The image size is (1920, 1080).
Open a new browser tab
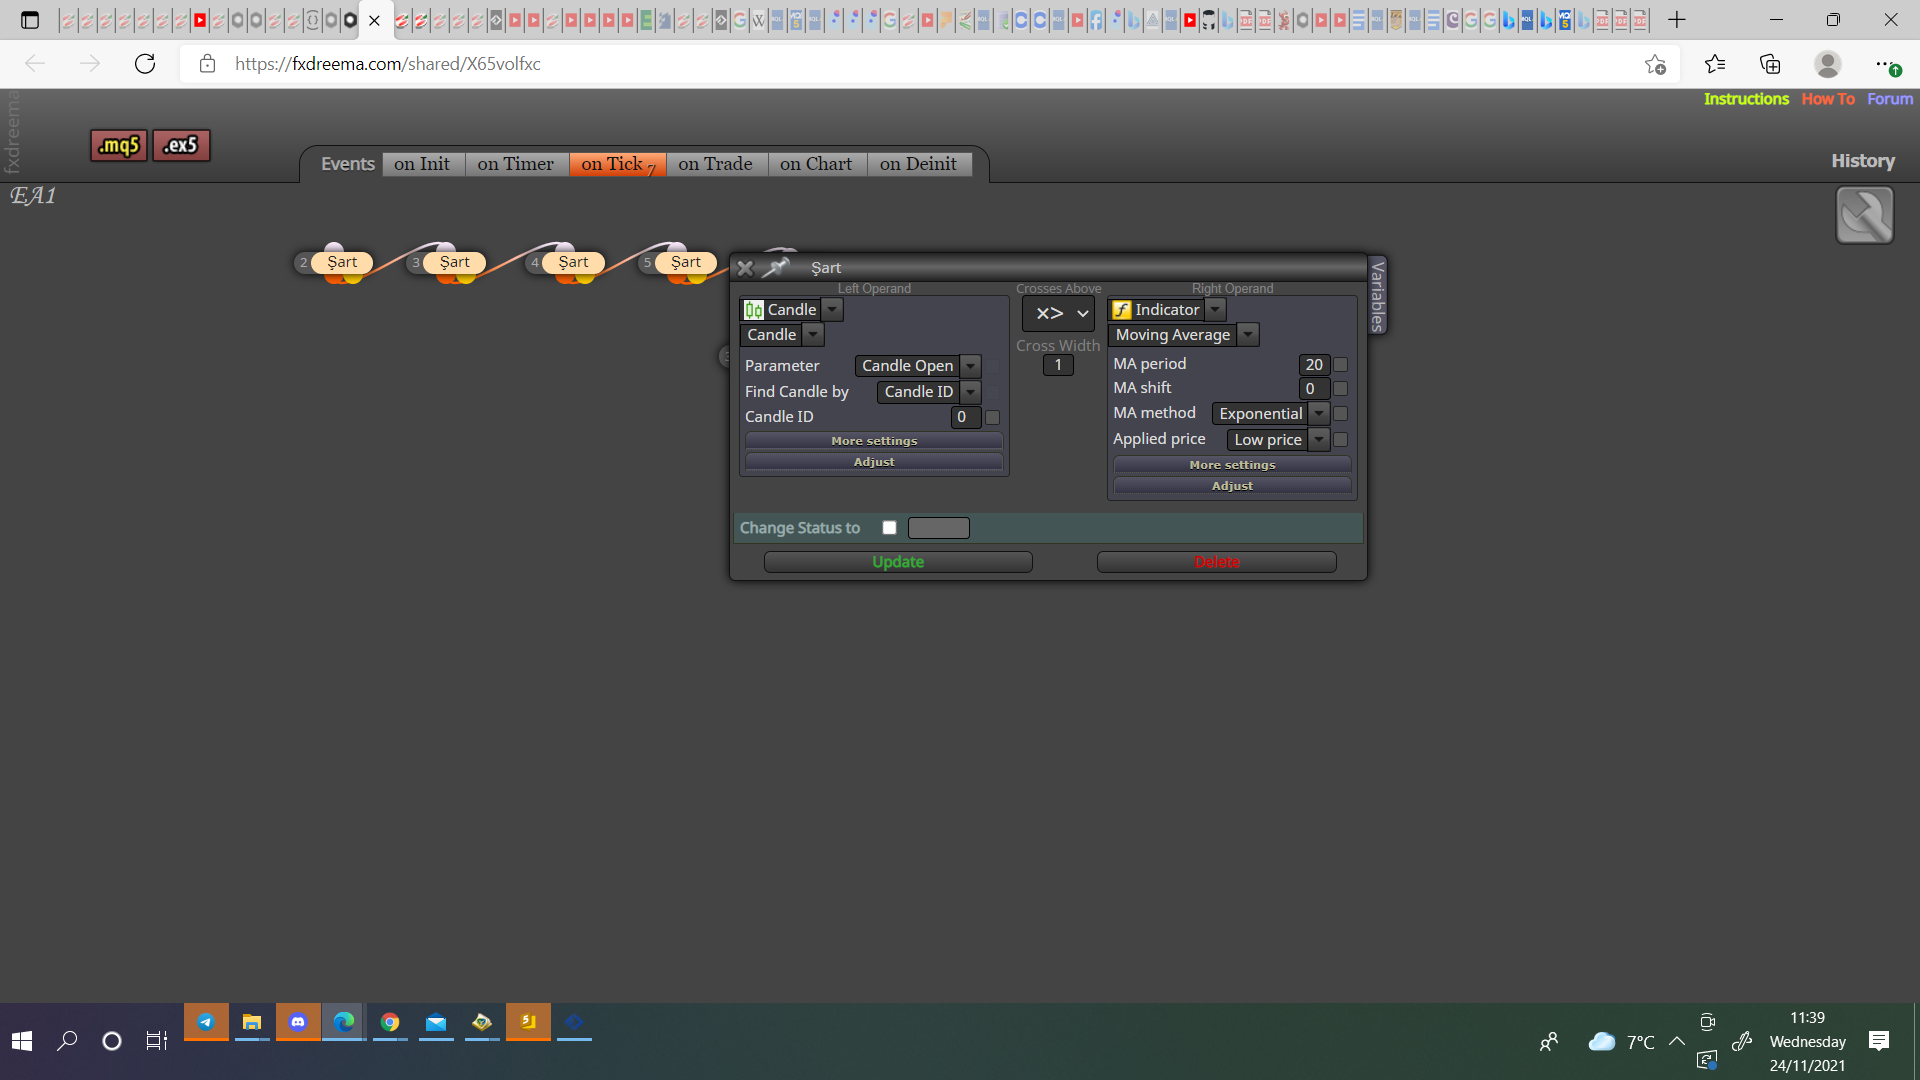[1677, 20]
